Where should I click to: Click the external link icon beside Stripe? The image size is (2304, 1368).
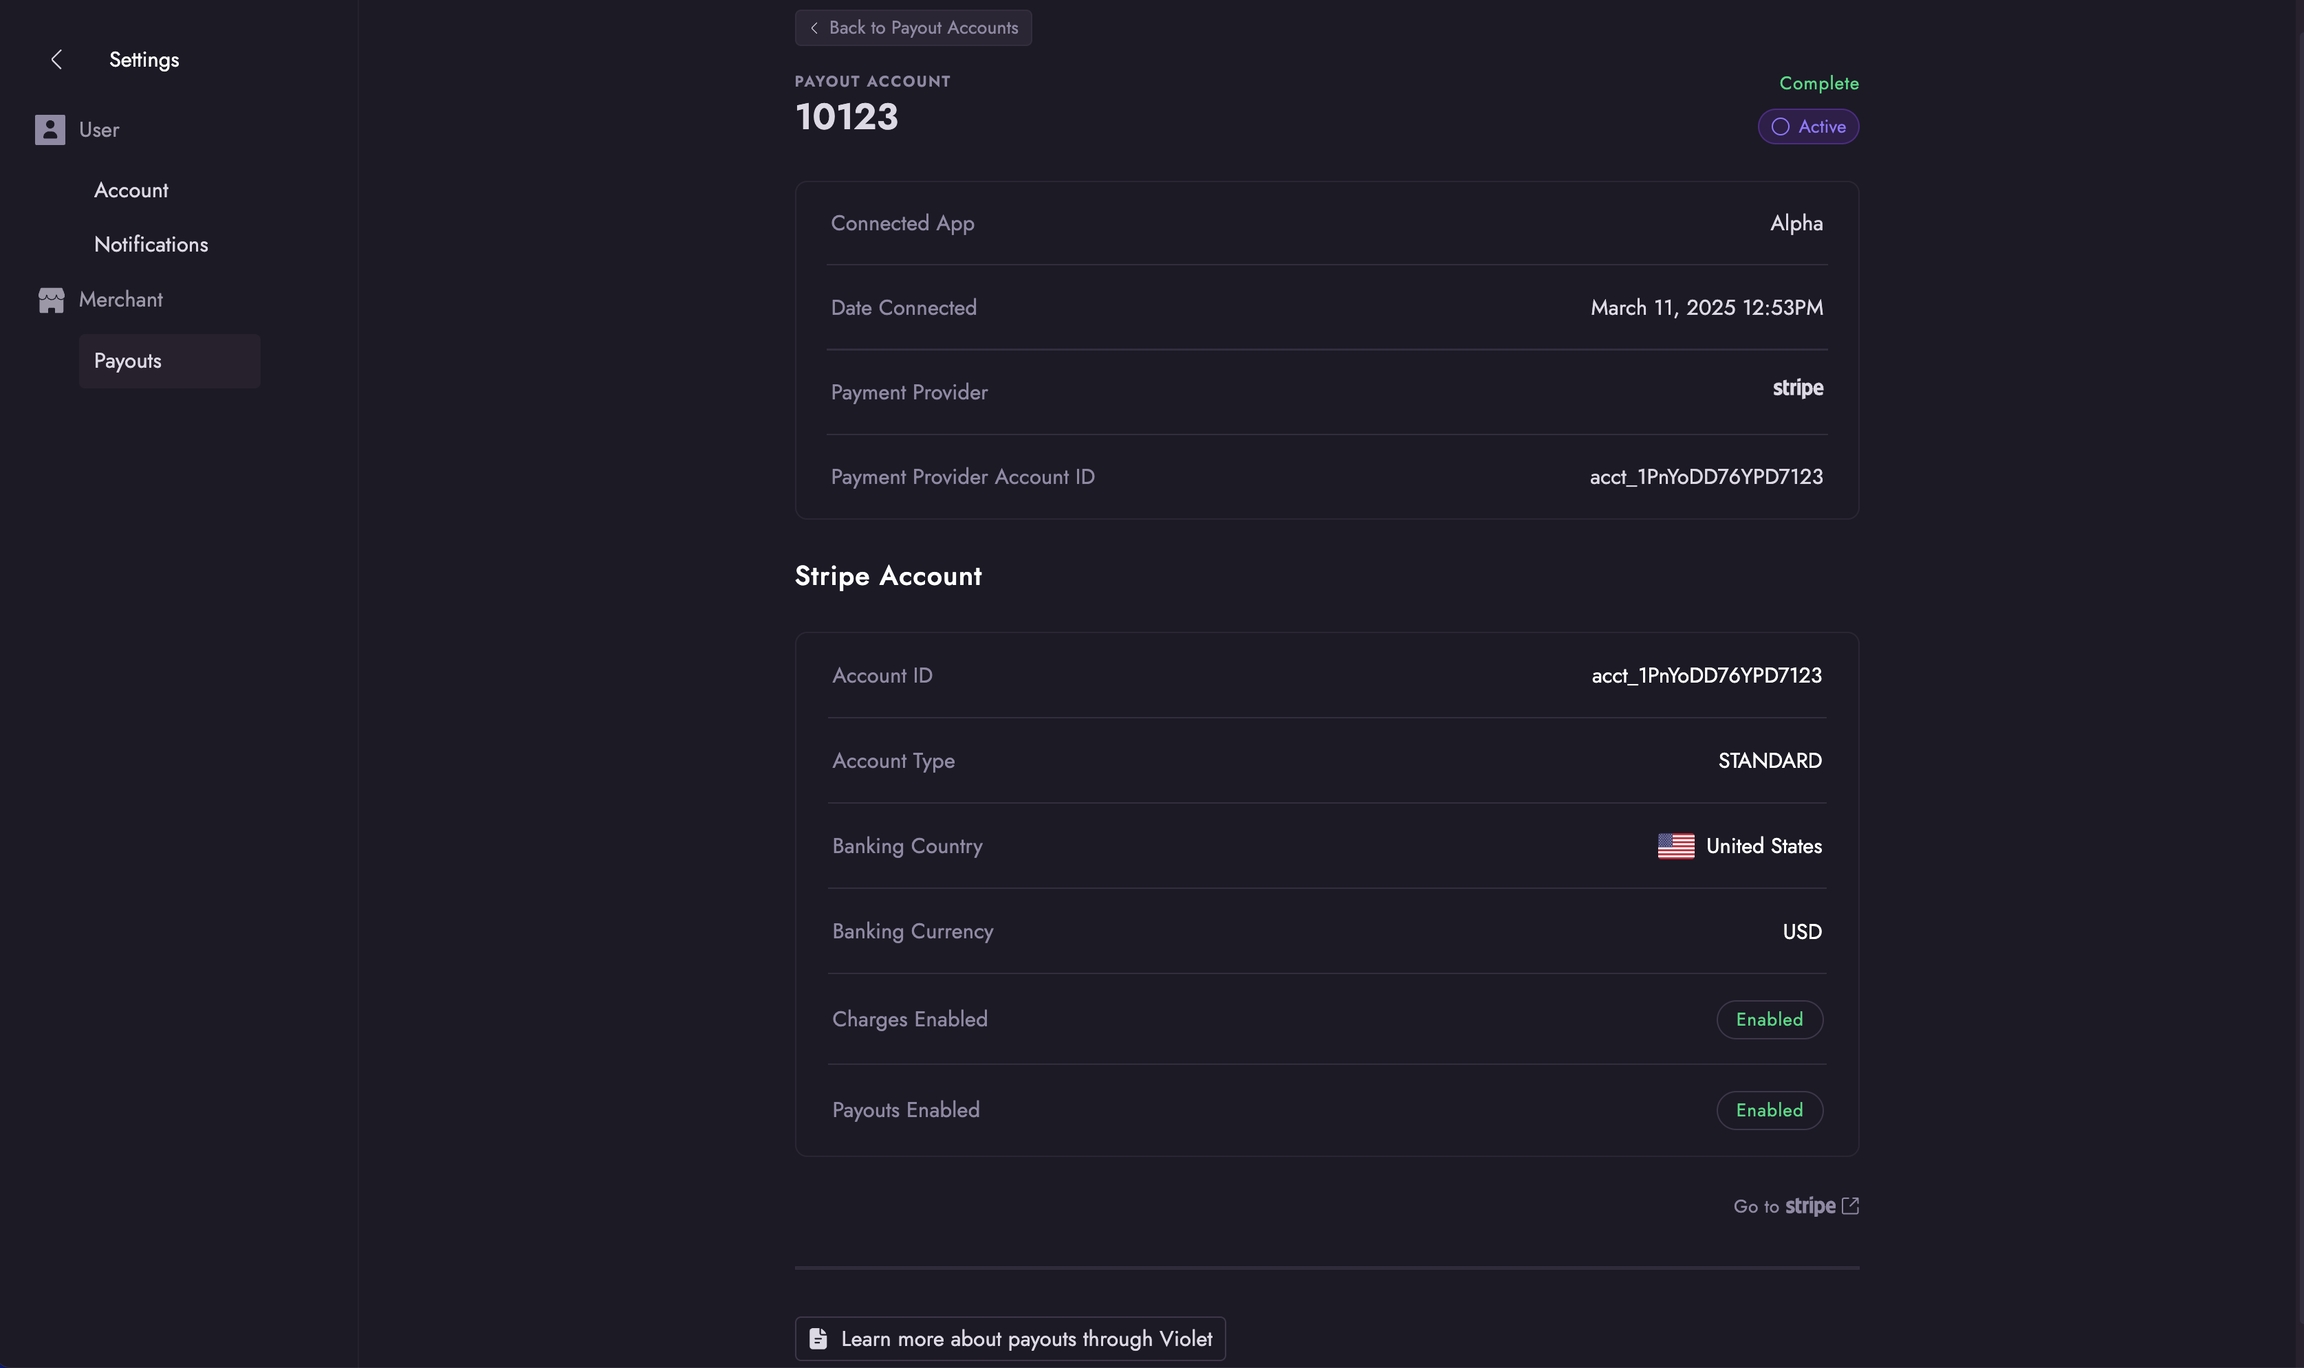click(1850, 1206)
